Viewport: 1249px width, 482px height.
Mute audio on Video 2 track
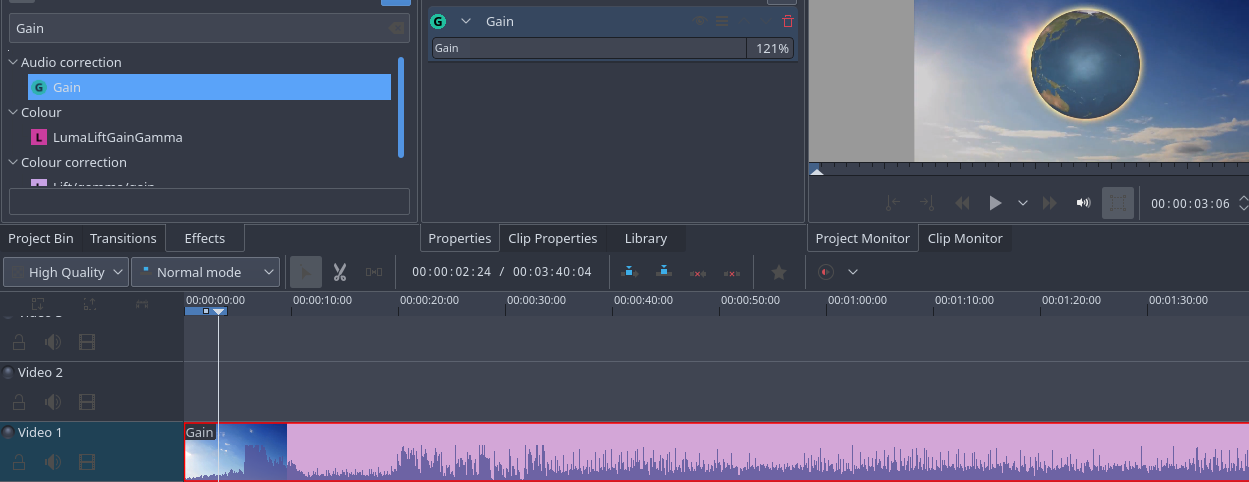pos(52,402)
